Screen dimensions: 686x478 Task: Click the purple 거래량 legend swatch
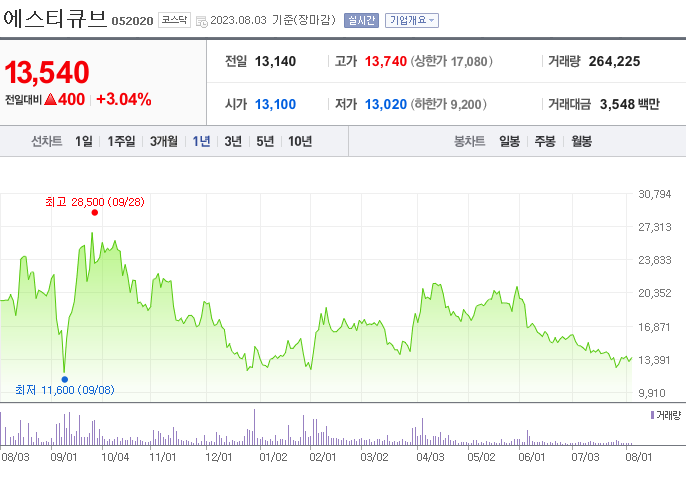[x=652, y=415]
